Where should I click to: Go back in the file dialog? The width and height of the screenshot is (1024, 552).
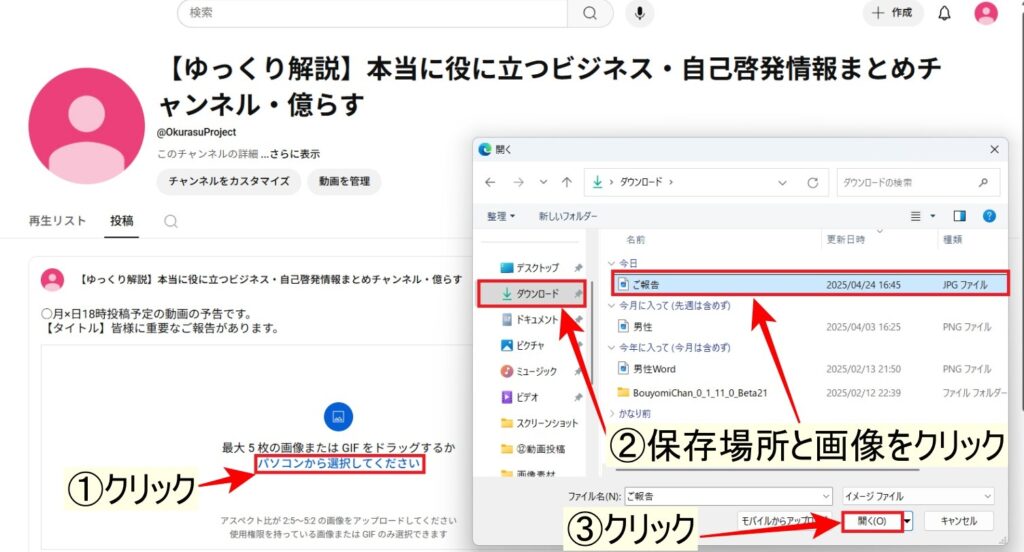coord(490,182)
